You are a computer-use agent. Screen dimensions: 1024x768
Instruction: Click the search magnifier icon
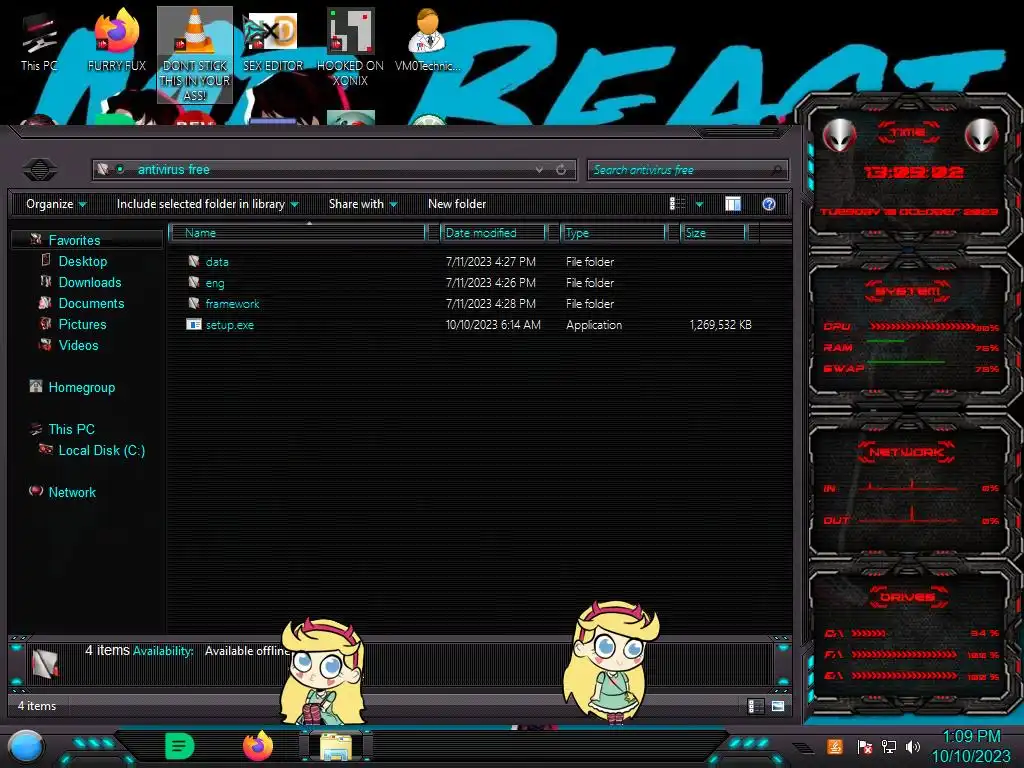click(776, 170)
